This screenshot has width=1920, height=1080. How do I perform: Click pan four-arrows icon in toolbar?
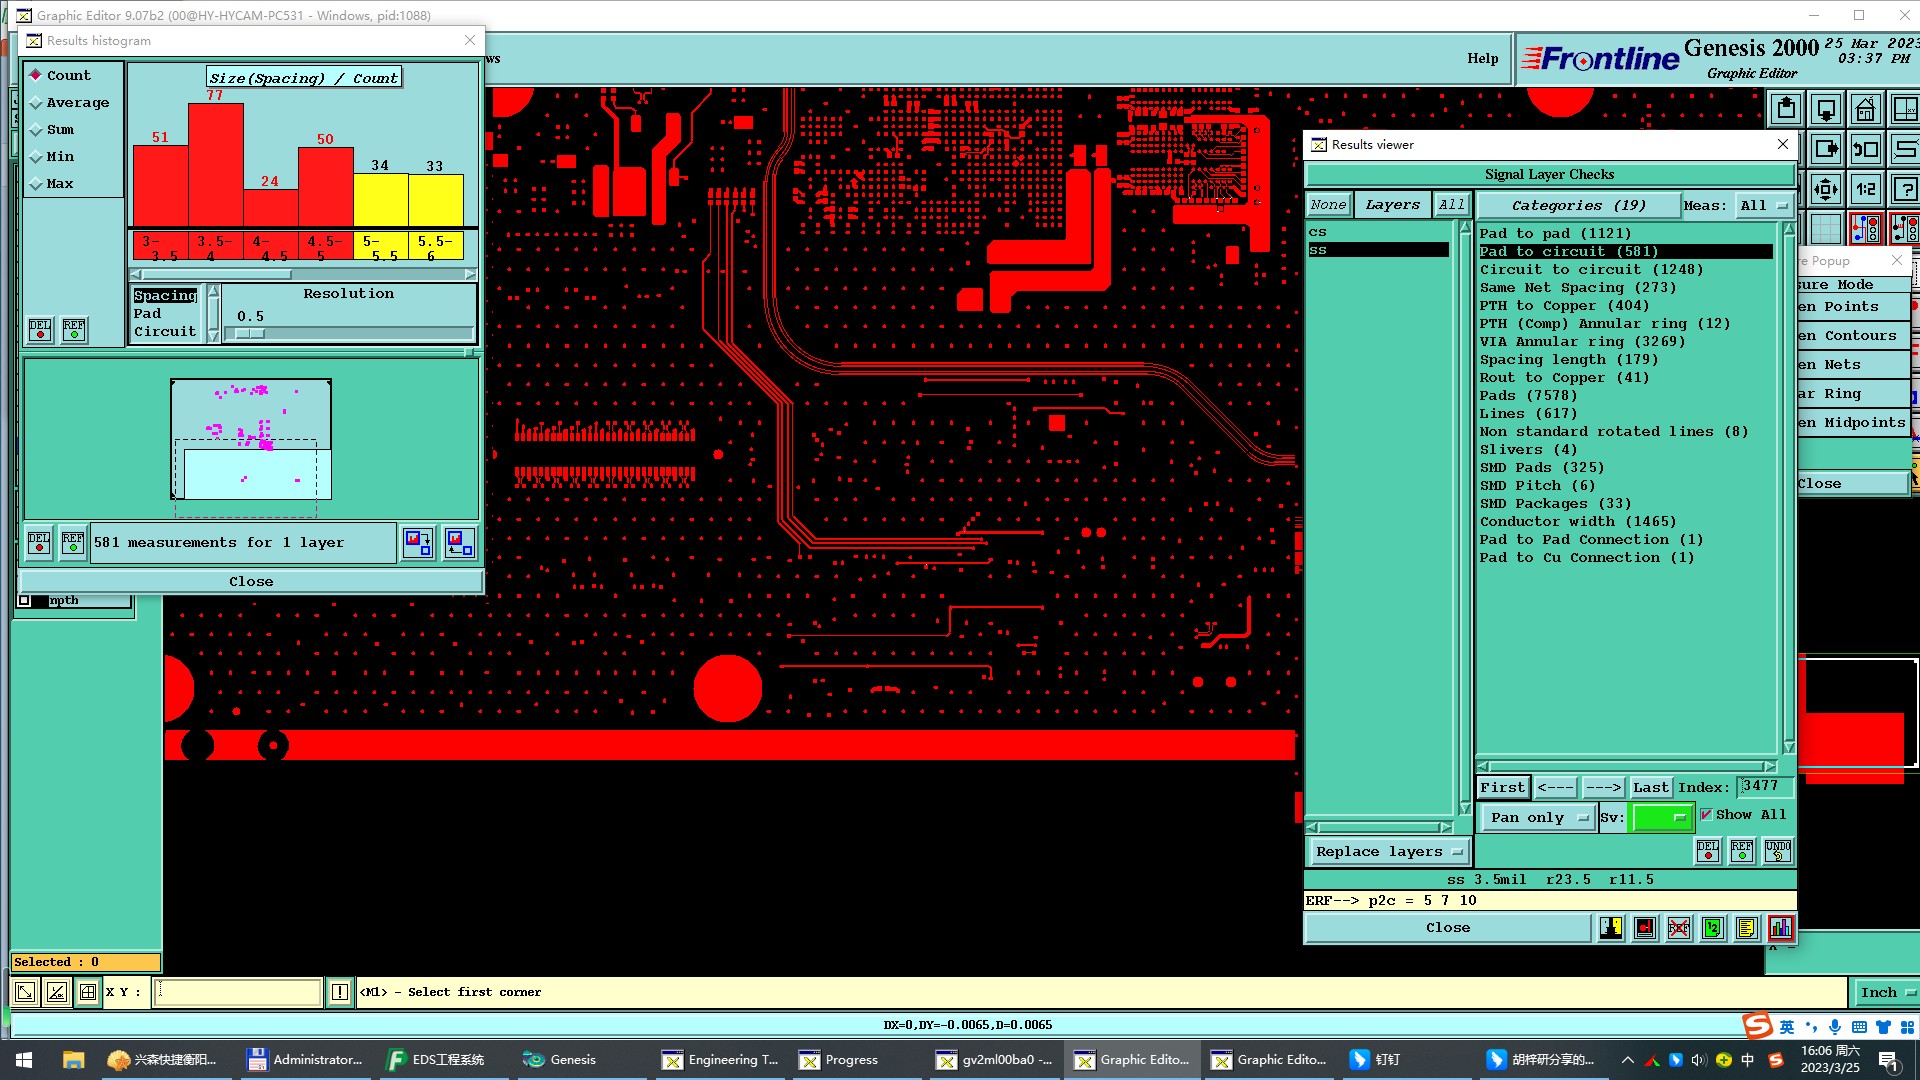pyautogui.click(x=1826, y=189)
